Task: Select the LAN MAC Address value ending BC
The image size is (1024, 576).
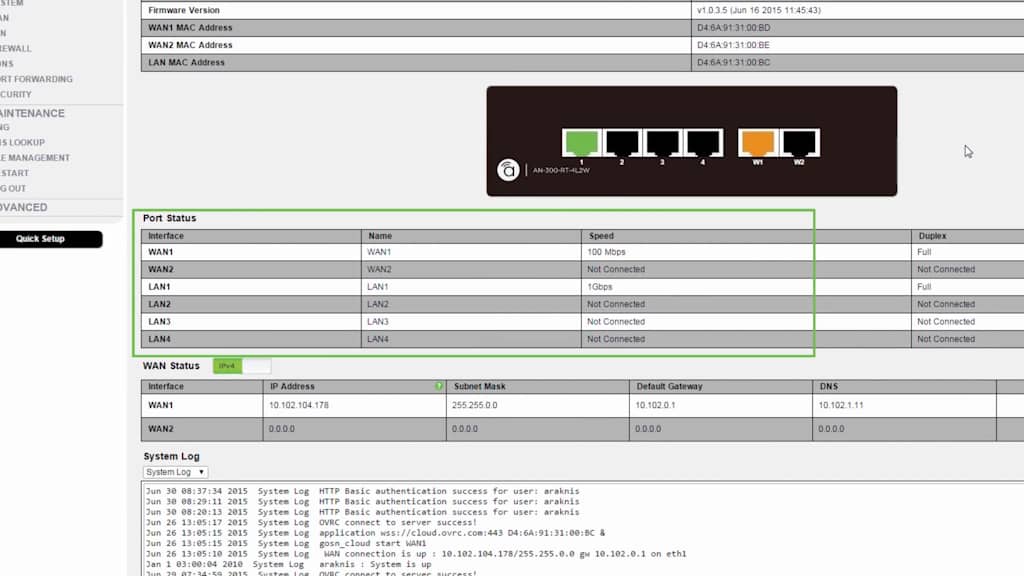Action: click(733, 63)
